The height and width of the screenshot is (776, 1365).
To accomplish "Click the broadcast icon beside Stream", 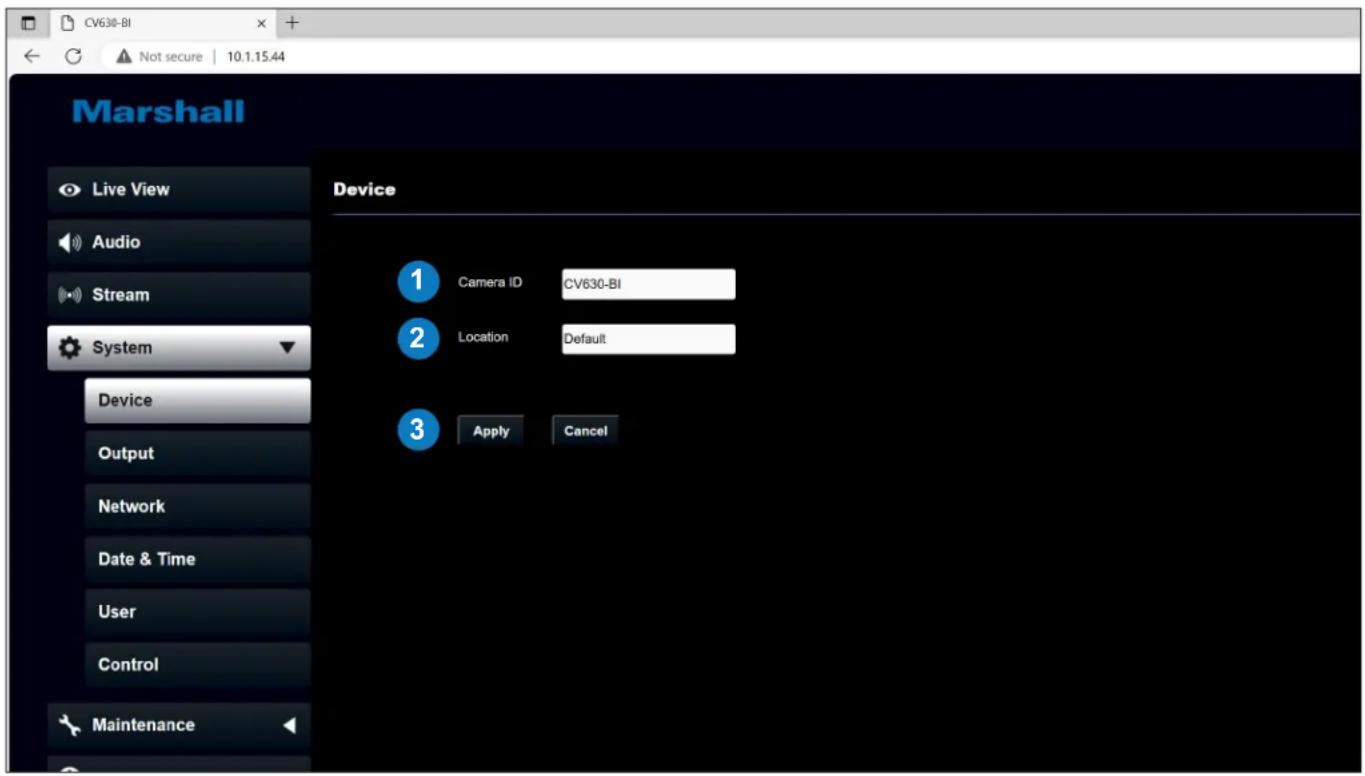I will click(x=72, y=295).
